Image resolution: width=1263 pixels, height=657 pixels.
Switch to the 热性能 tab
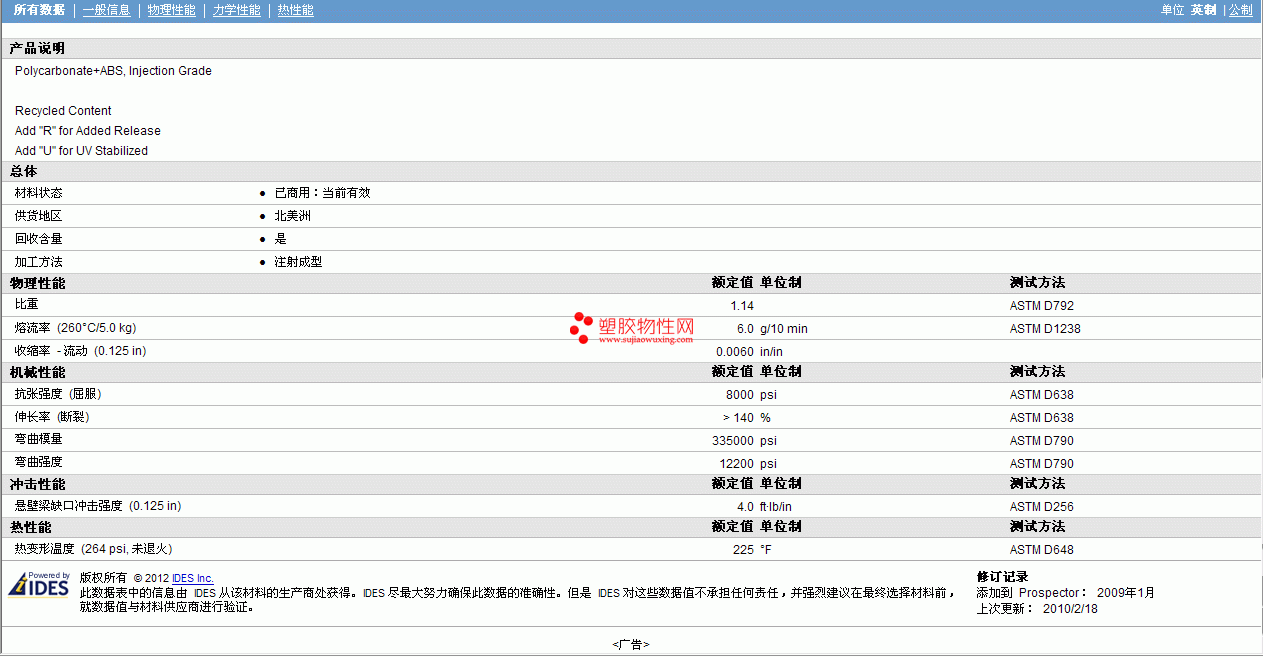(x=295, y=10)
